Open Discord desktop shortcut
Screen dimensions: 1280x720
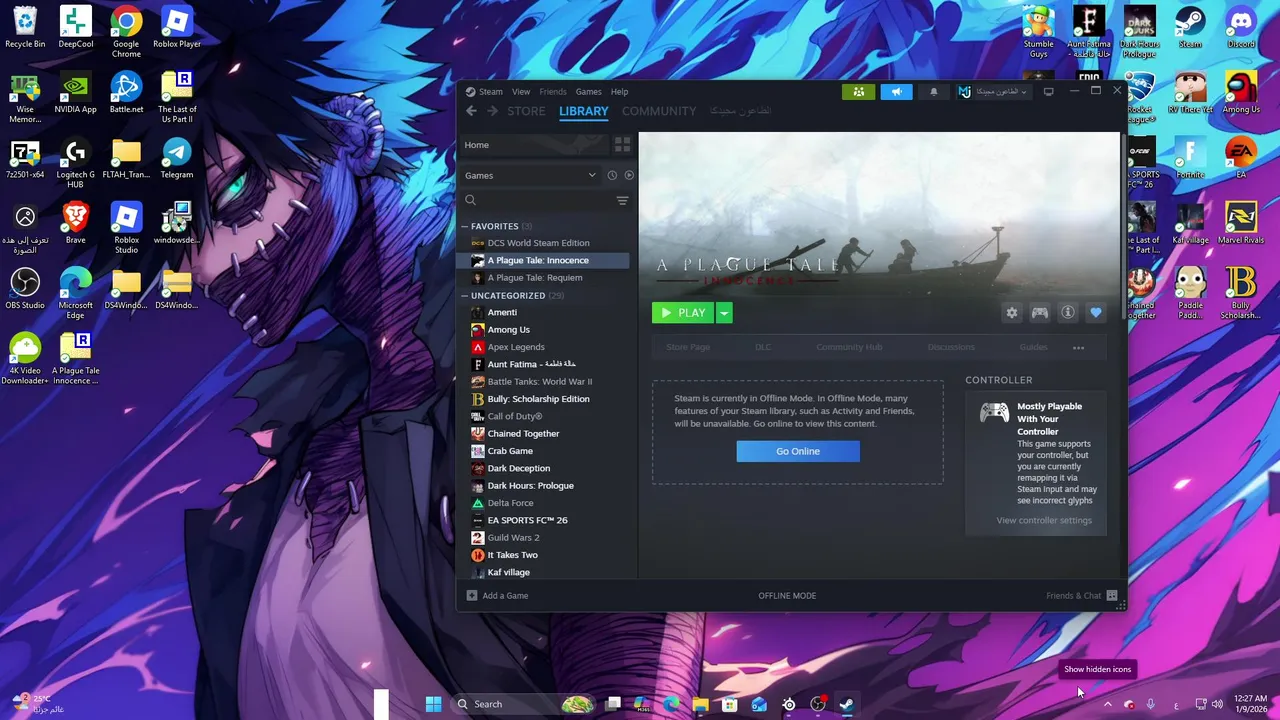coord(1241,27)
